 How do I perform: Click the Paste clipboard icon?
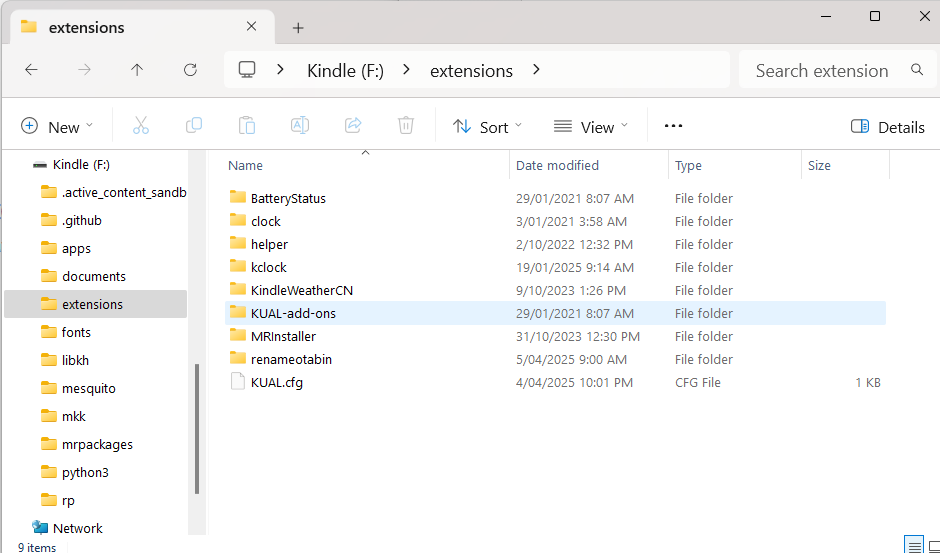(247, 126)
